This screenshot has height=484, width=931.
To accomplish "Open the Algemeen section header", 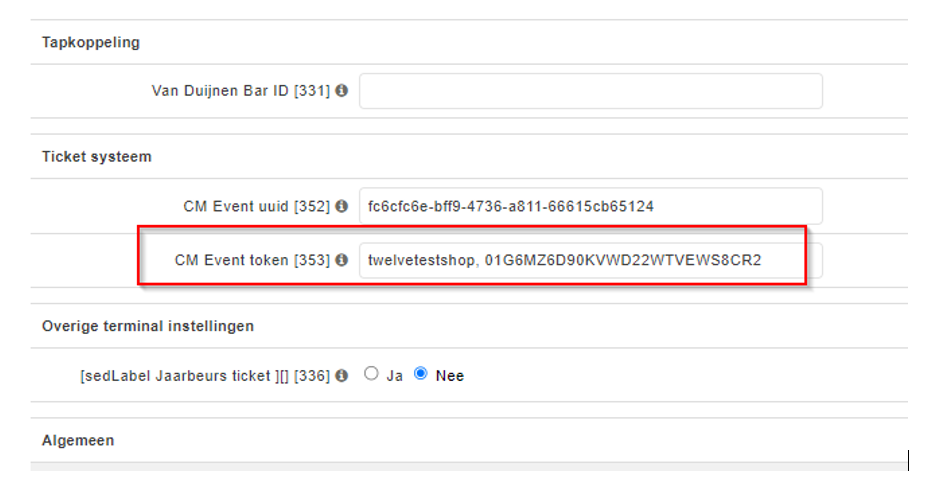I will (x=78, y=440).
